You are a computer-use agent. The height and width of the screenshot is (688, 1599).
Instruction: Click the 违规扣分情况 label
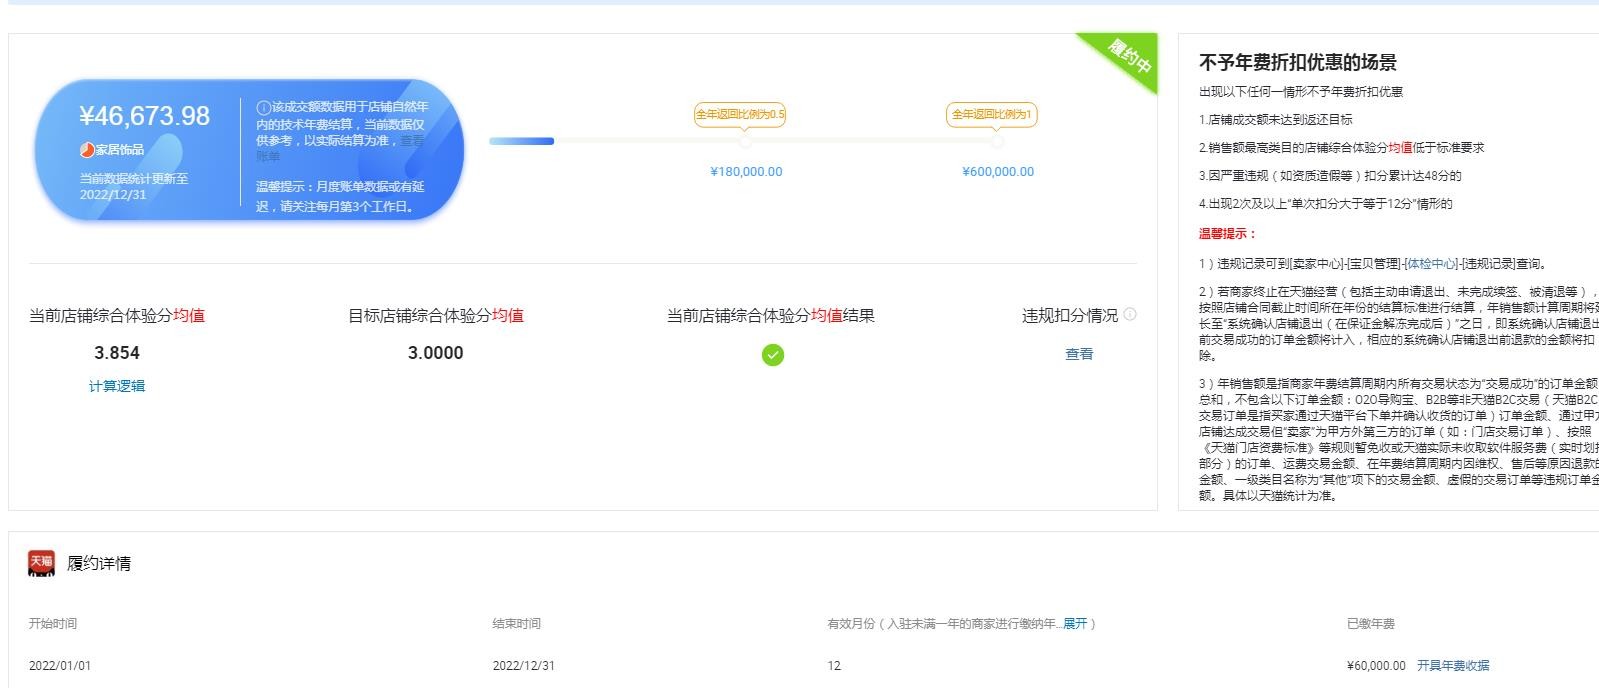click(1070, 315)
